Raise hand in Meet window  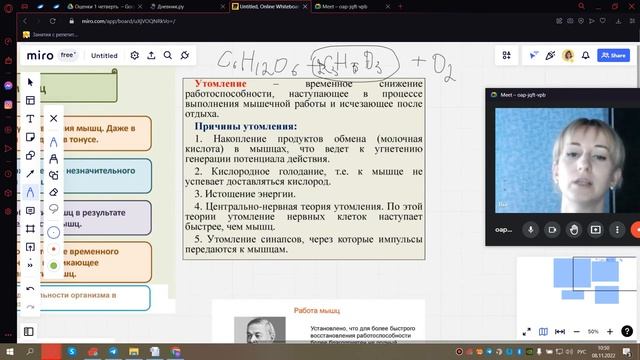point(574,230)
